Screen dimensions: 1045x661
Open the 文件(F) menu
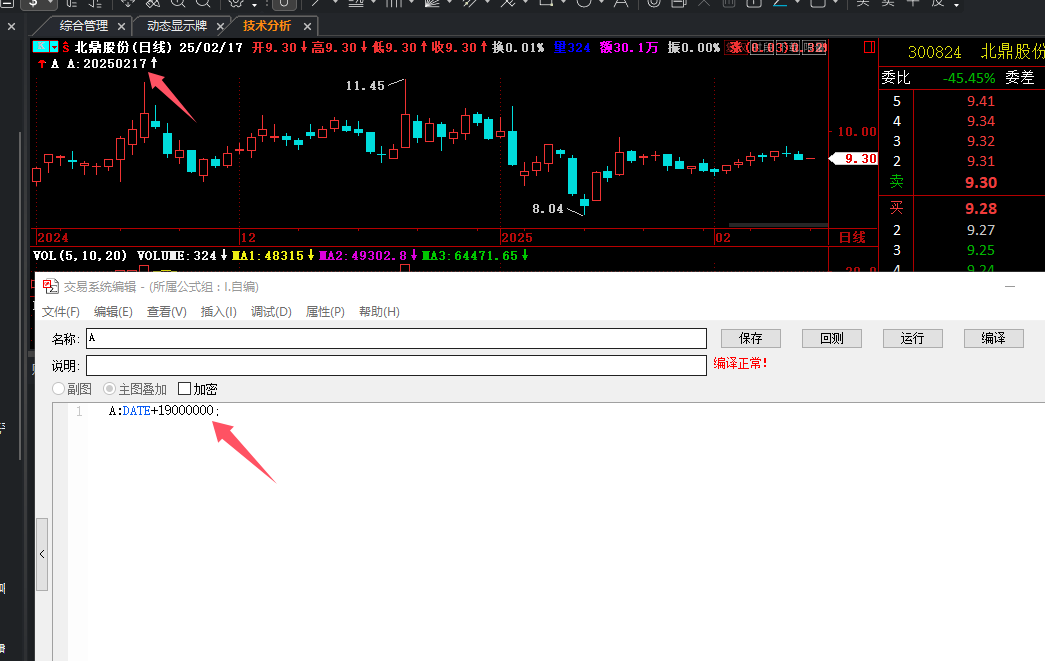pos(61,312)
